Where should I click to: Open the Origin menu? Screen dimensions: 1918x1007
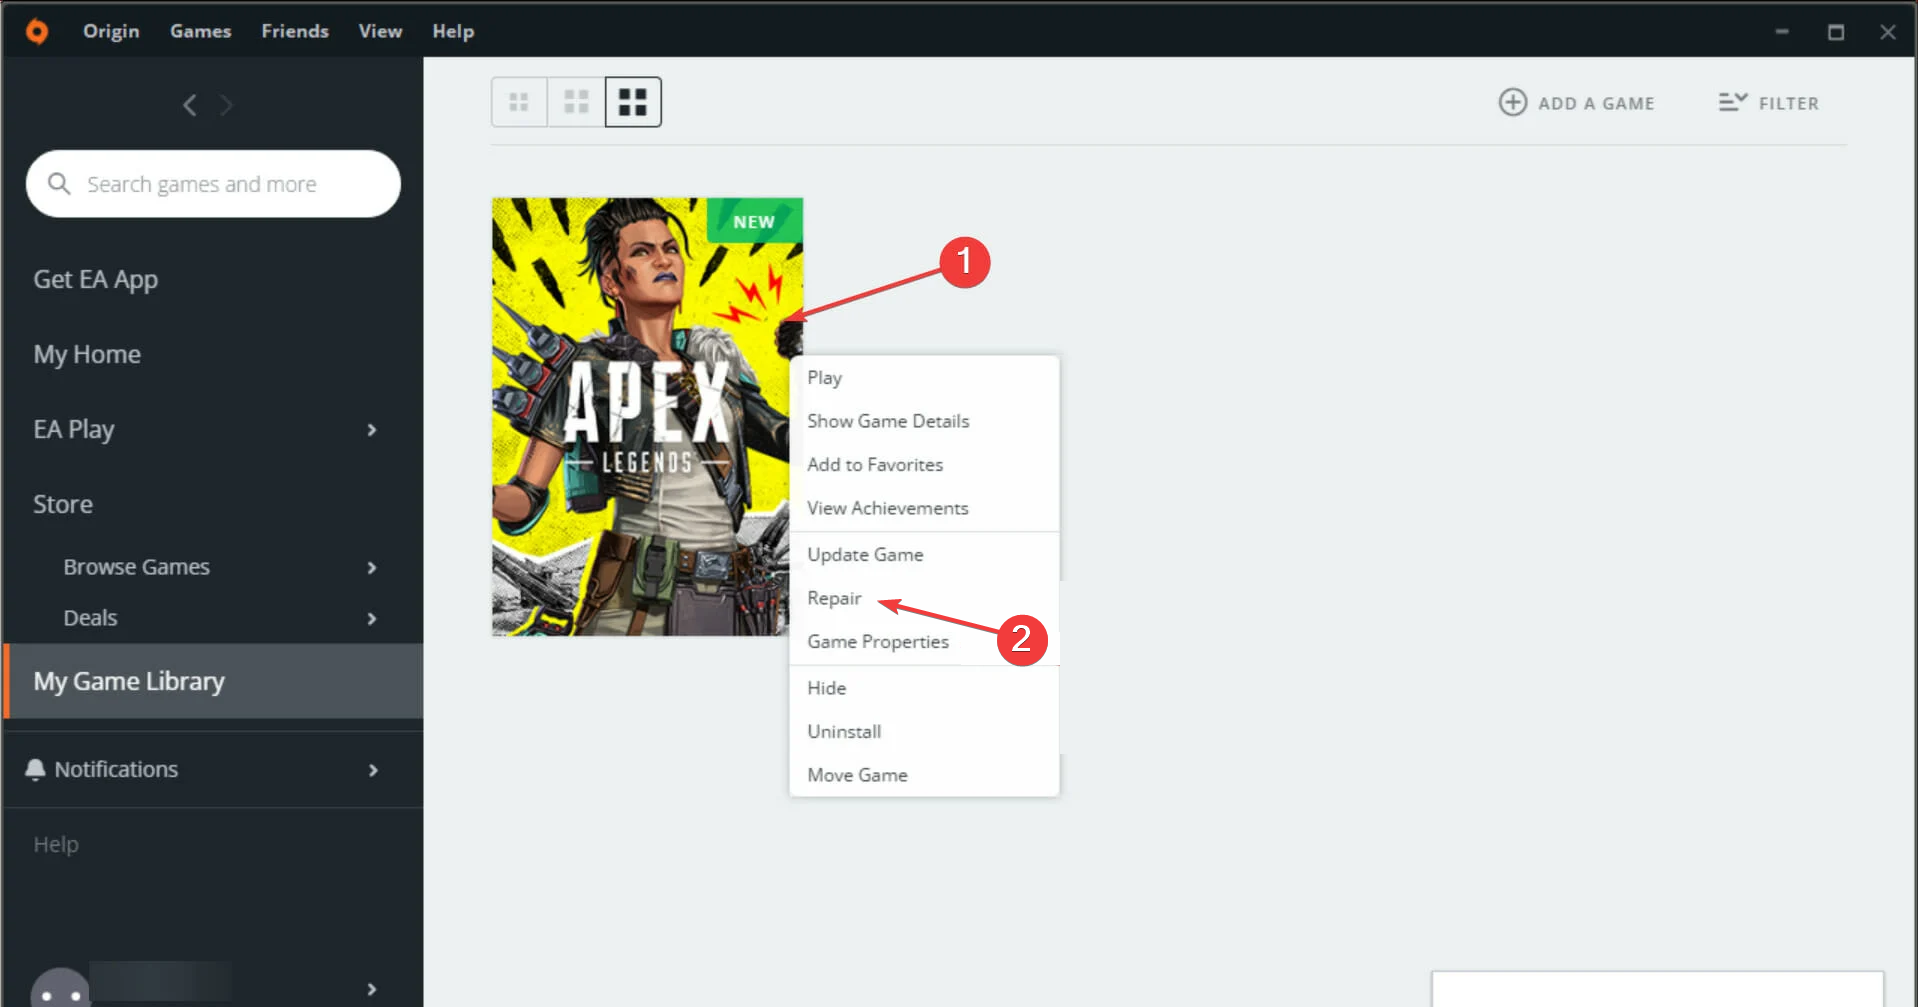click(x=111, y=31)
